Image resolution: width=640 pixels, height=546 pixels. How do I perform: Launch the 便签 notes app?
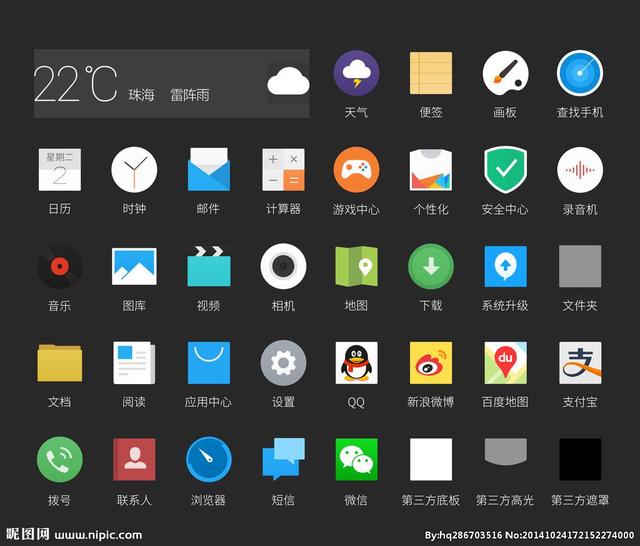pyautogui.click(x=431, y=73)
